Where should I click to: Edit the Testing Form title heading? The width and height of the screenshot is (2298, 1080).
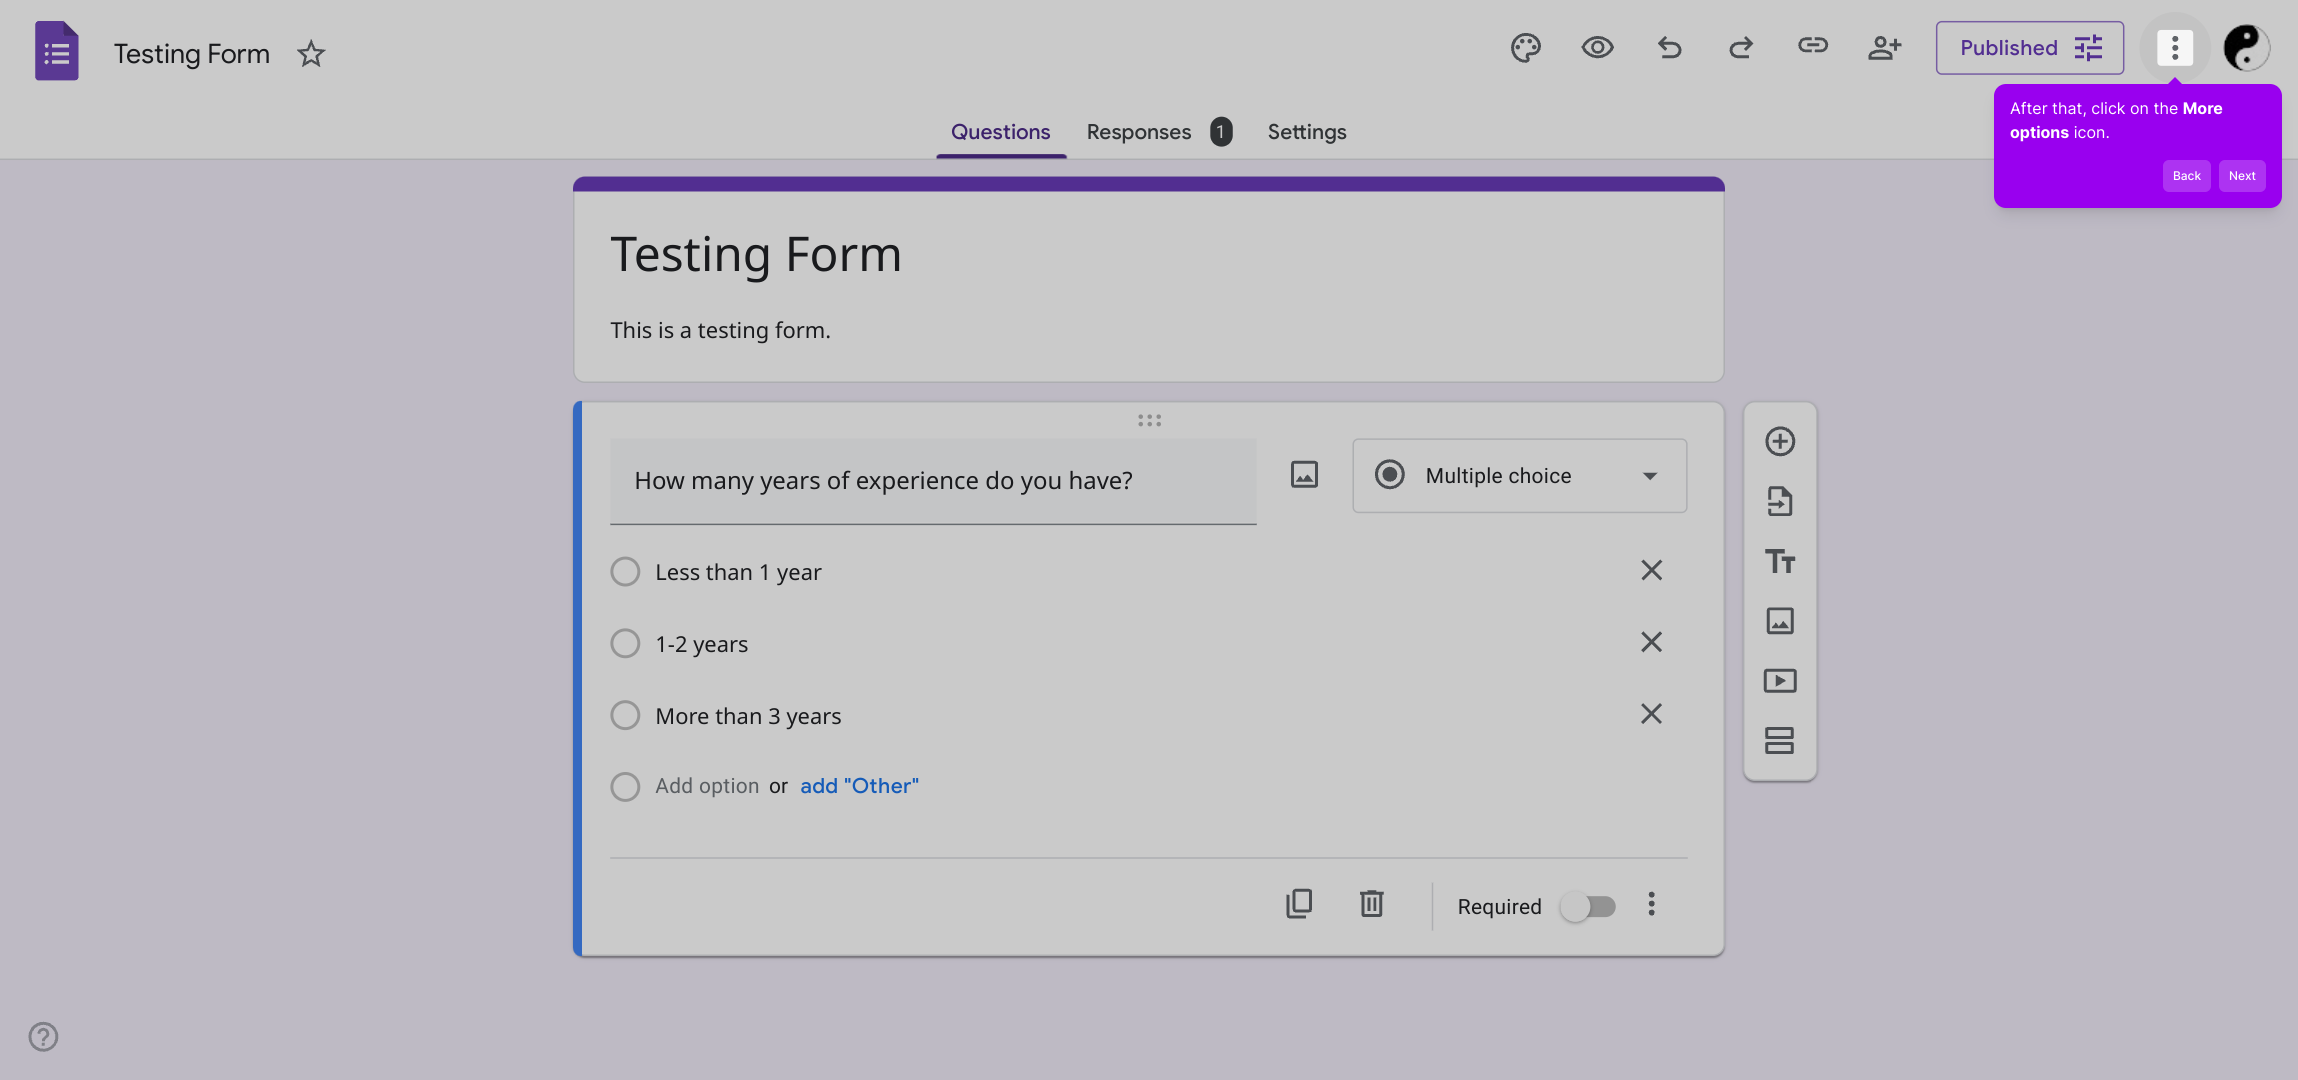756,254
